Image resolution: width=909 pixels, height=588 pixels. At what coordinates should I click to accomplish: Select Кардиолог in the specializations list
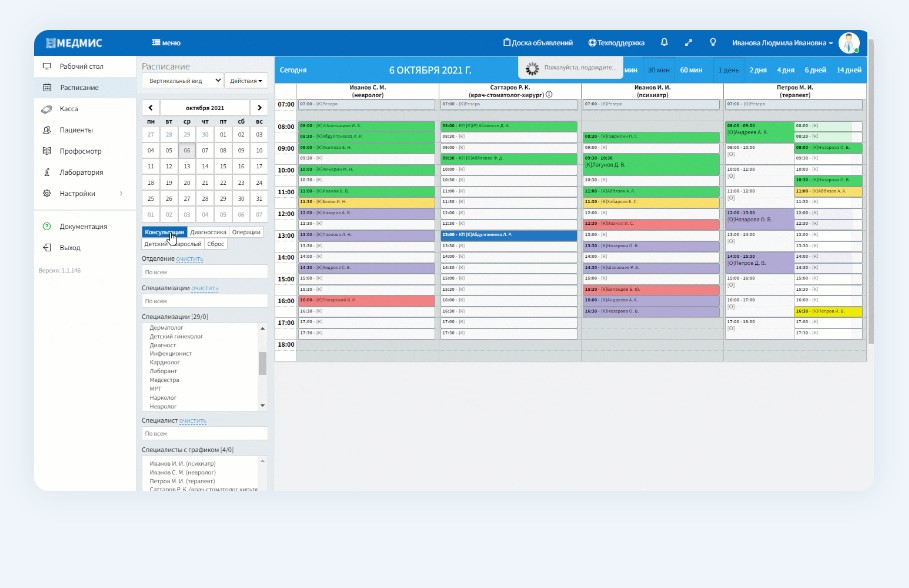click(x=165, y=362)
